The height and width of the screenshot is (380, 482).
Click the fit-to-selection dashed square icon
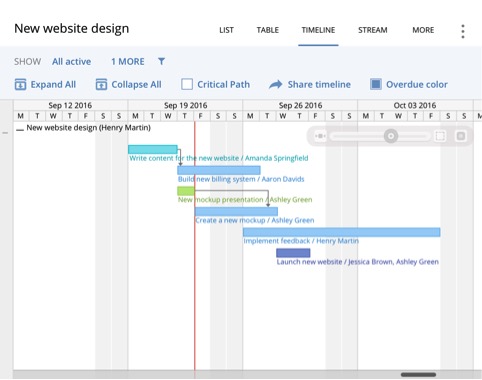pyautogui.click(x=440, y=136)
